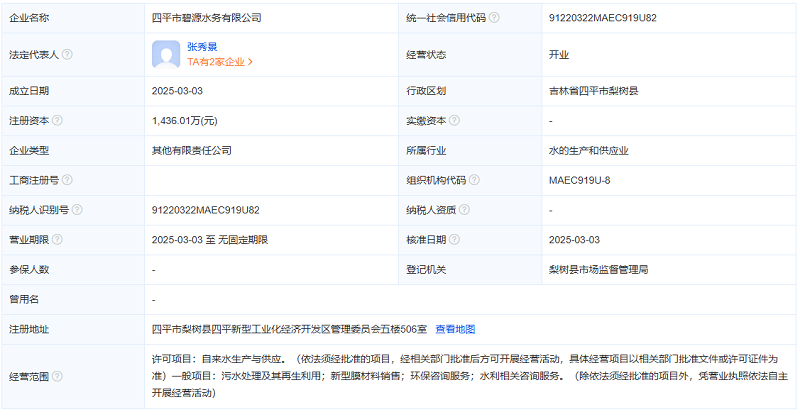Screen dimensions: 800x412
Task: Click the business scope paragraph starting 许可项目
Action: pyautogui.click(x=470, y=376)
